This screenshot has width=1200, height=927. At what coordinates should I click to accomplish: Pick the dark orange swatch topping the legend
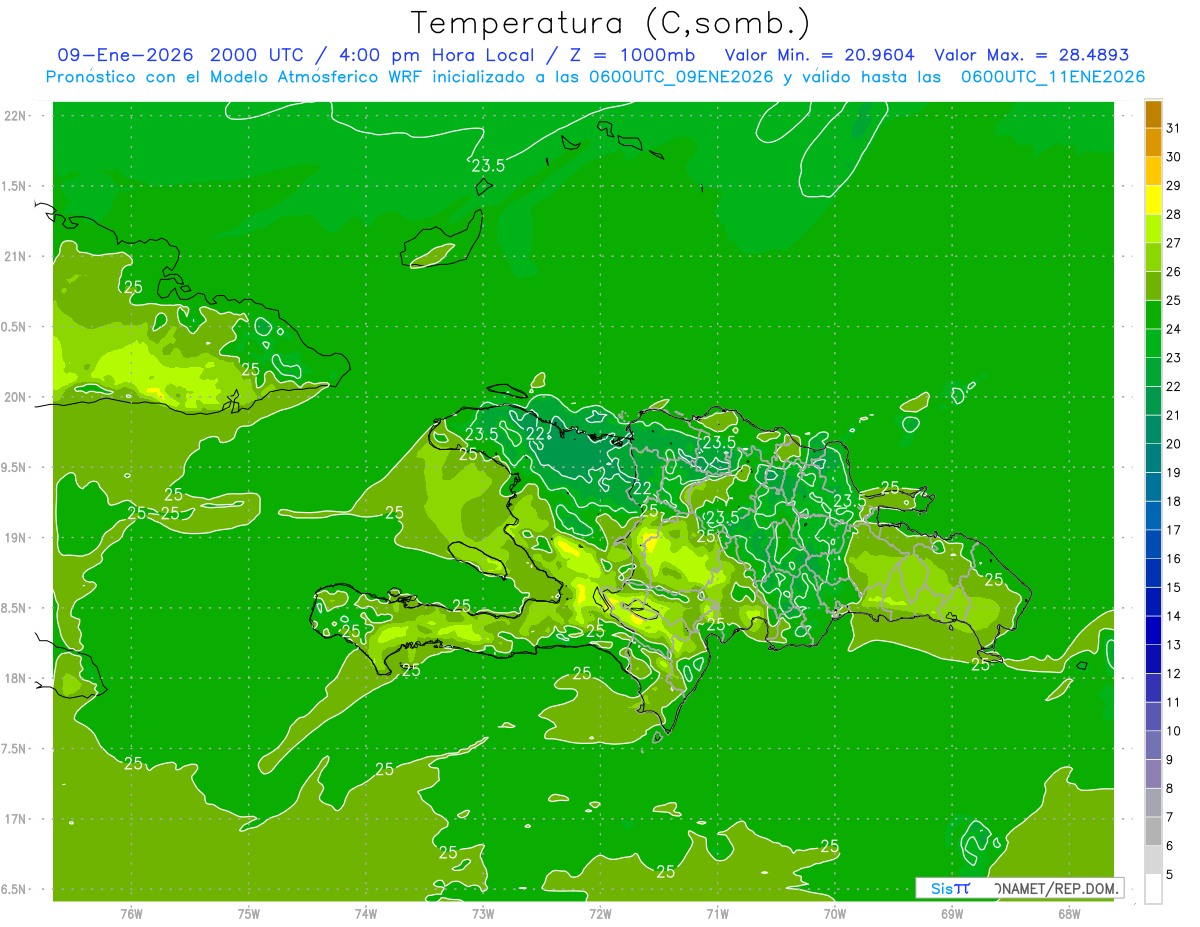click(x=1153, y=114)
